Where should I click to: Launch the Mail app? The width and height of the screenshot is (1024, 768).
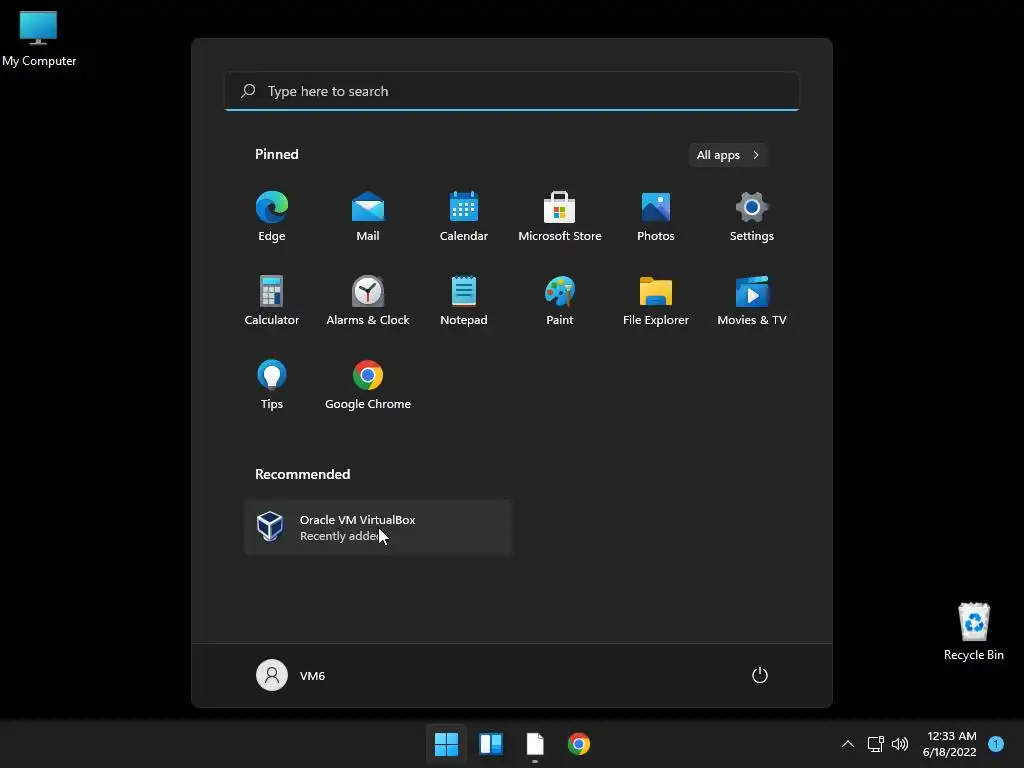tap(368, 216)
